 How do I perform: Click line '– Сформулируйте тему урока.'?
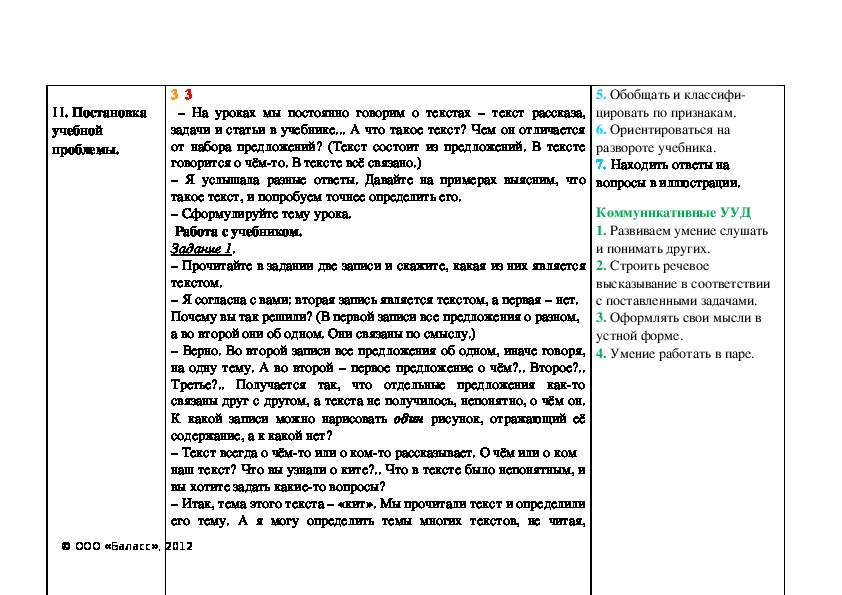[x=261, y=214]
